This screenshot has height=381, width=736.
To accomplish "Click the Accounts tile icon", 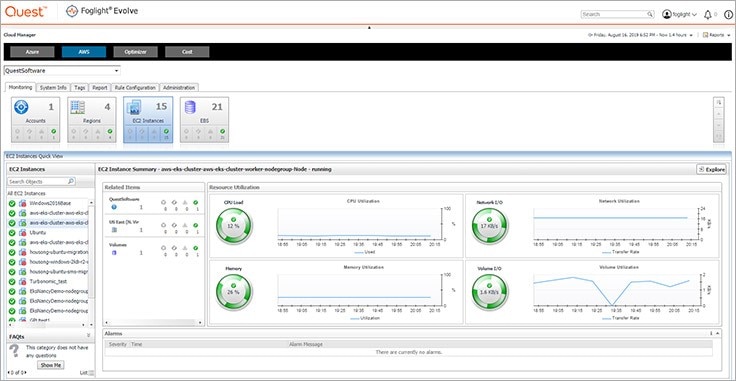I will point(22,107).
